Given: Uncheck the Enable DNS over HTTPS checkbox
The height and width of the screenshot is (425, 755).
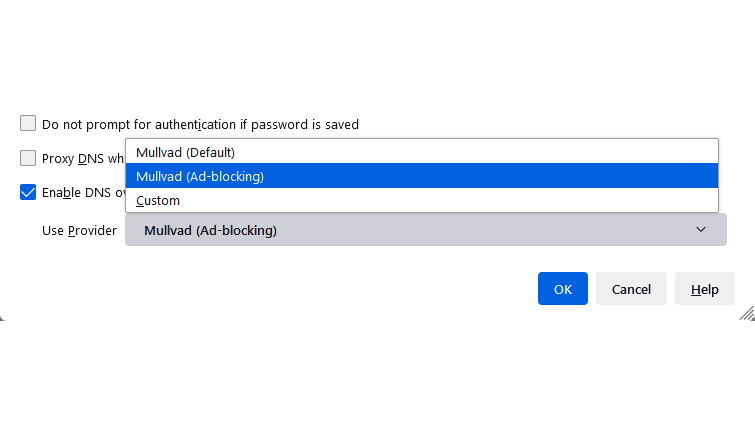Looking at the screenshot, I should 28,192.
